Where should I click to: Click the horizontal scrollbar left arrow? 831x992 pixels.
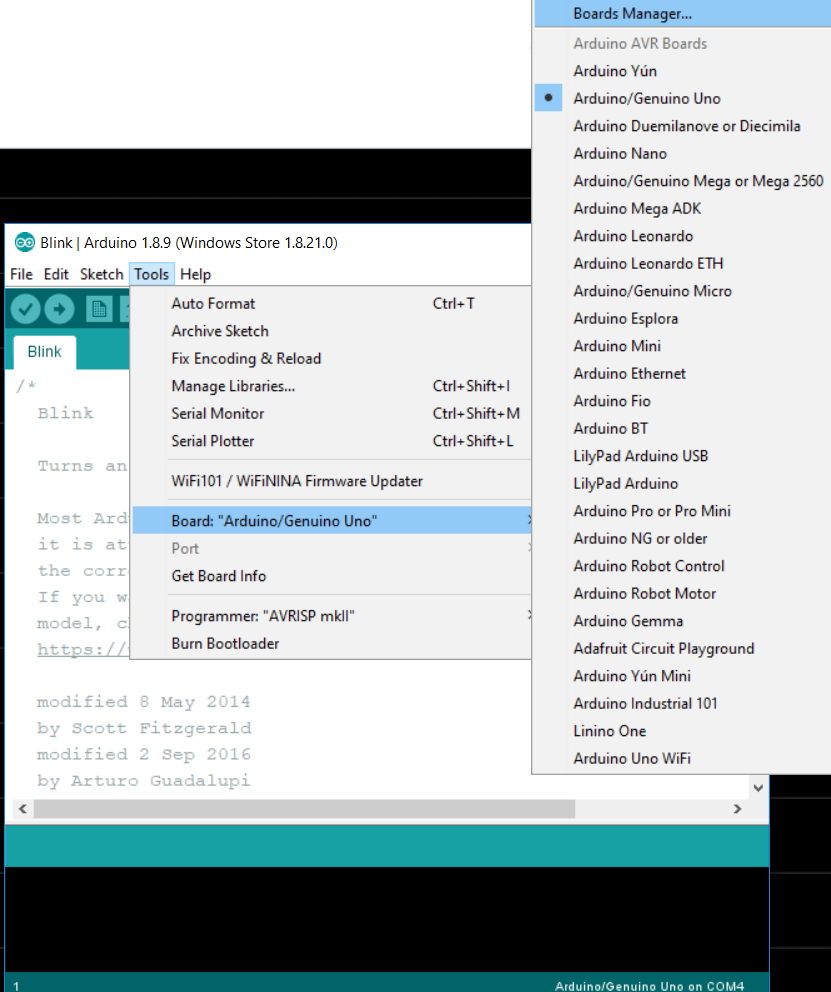[x=23, y=809]
